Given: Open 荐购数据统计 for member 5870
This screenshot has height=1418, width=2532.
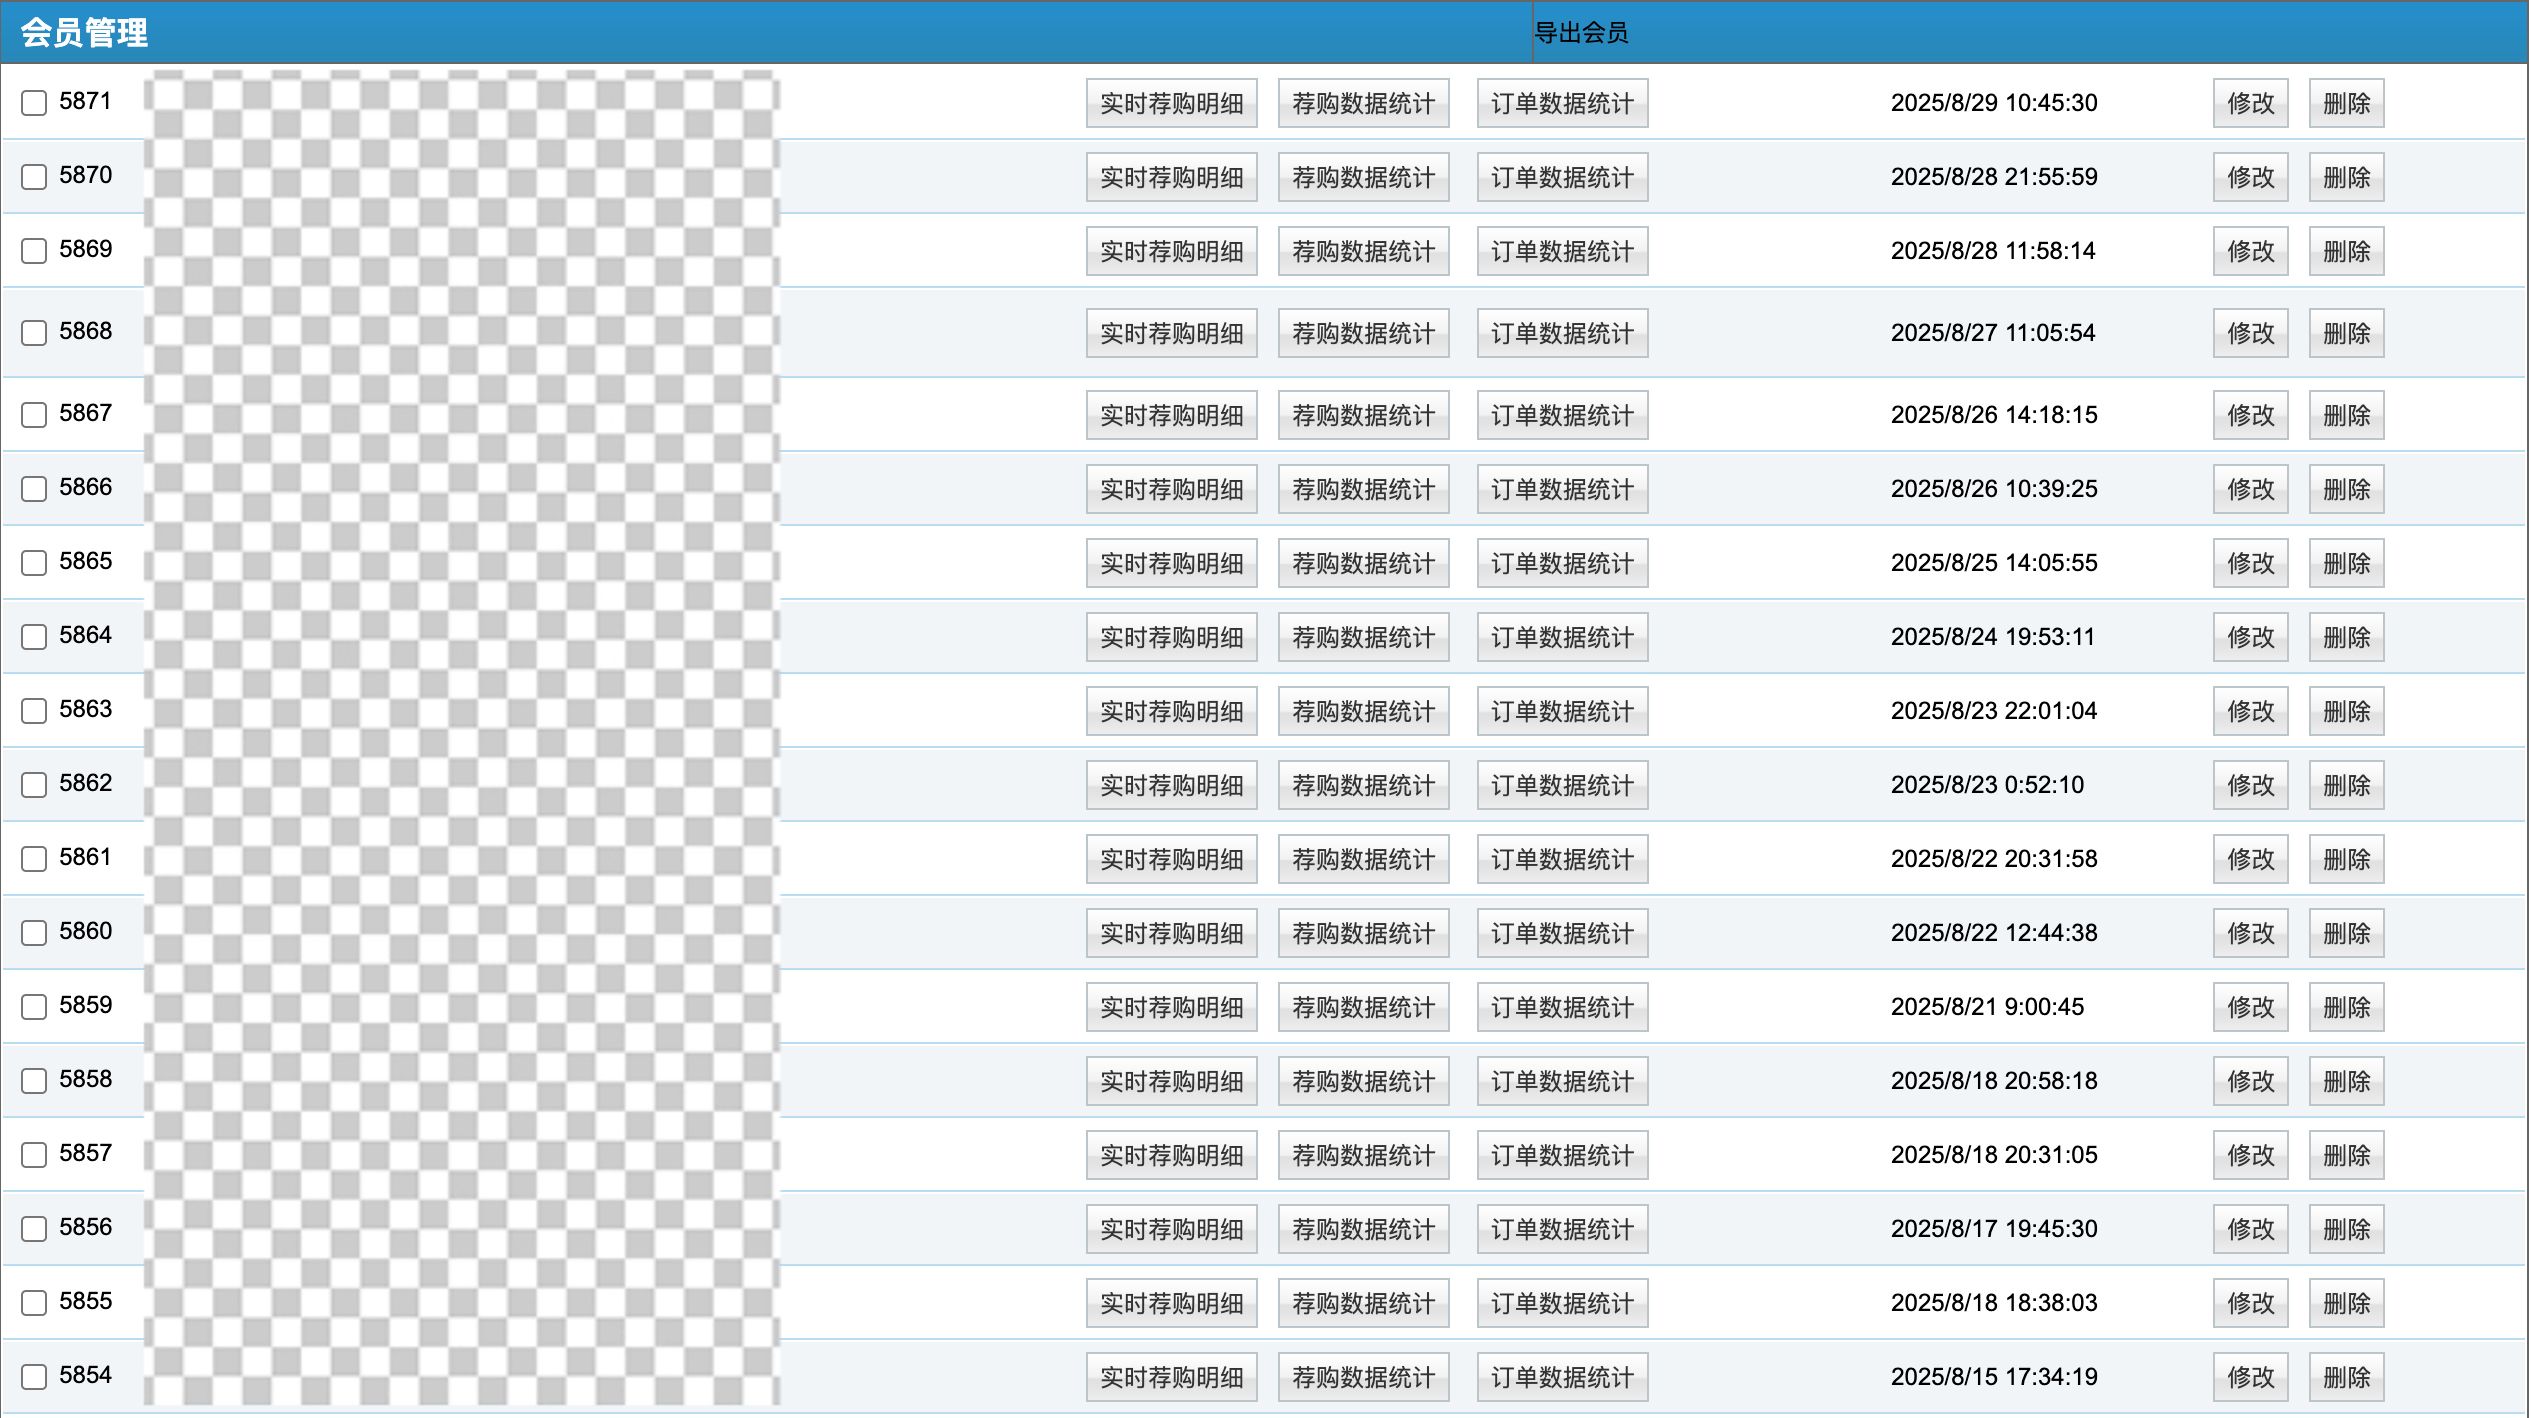Looking at the screenshot, I should click(1363, 177).
